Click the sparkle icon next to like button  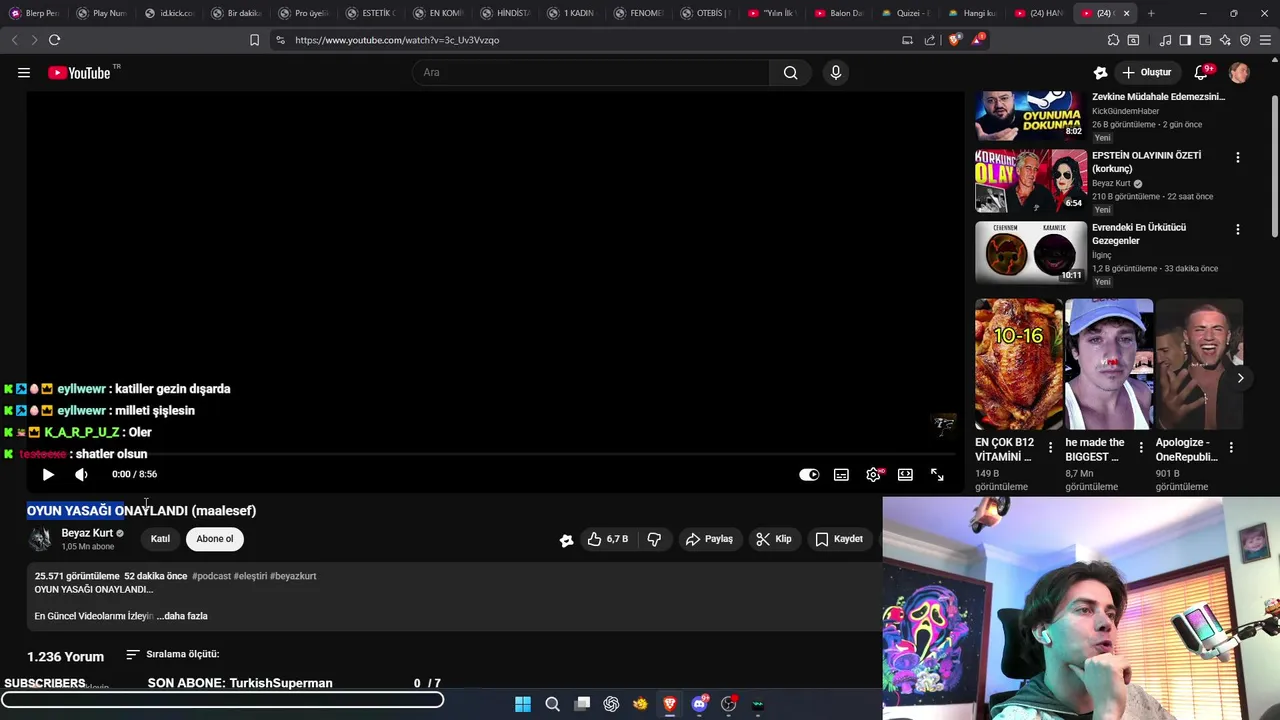566,540
